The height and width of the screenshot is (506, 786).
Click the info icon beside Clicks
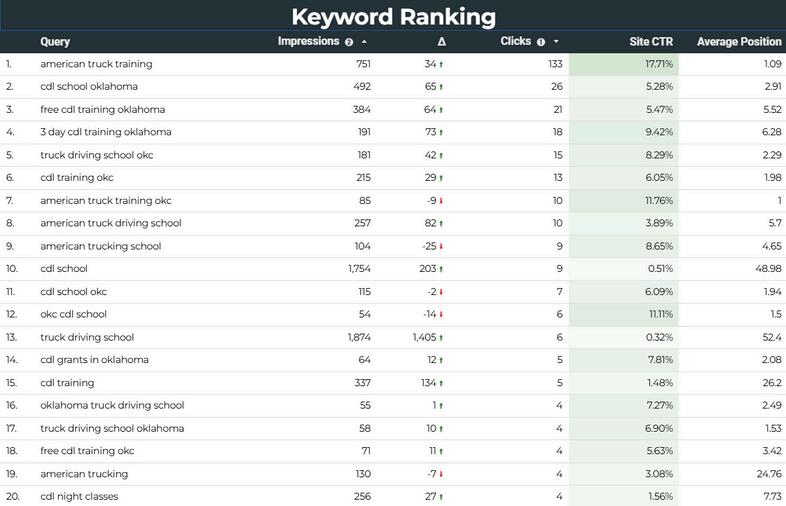541,43
